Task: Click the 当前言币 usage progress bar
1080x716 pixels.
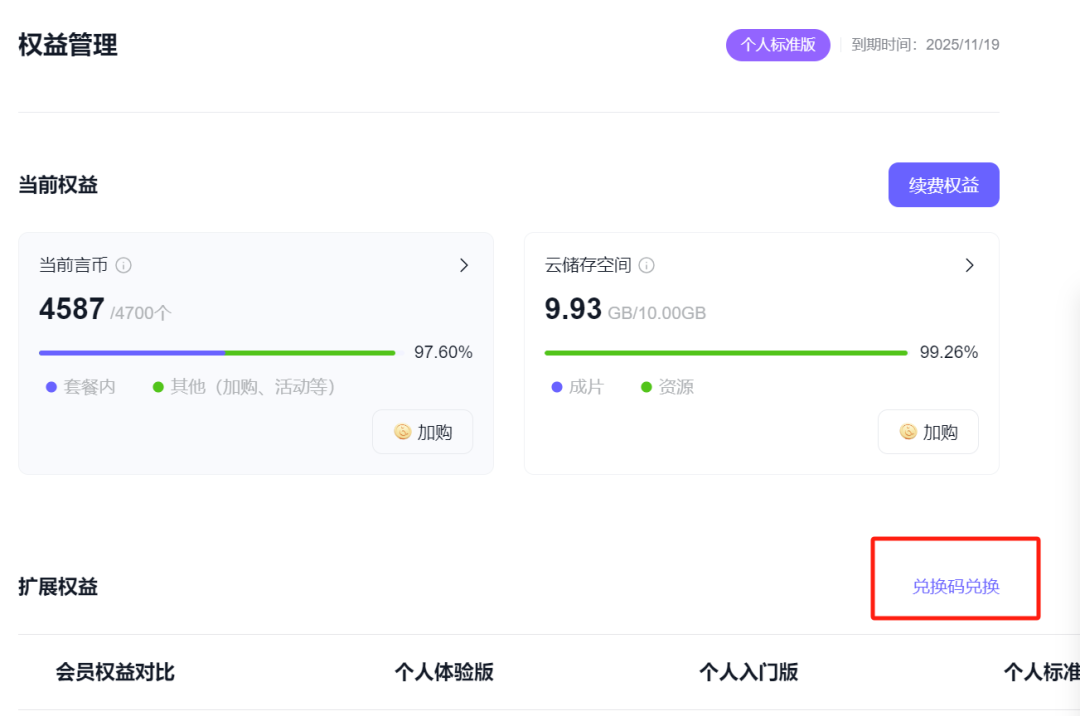Action: tap(217, 353)
